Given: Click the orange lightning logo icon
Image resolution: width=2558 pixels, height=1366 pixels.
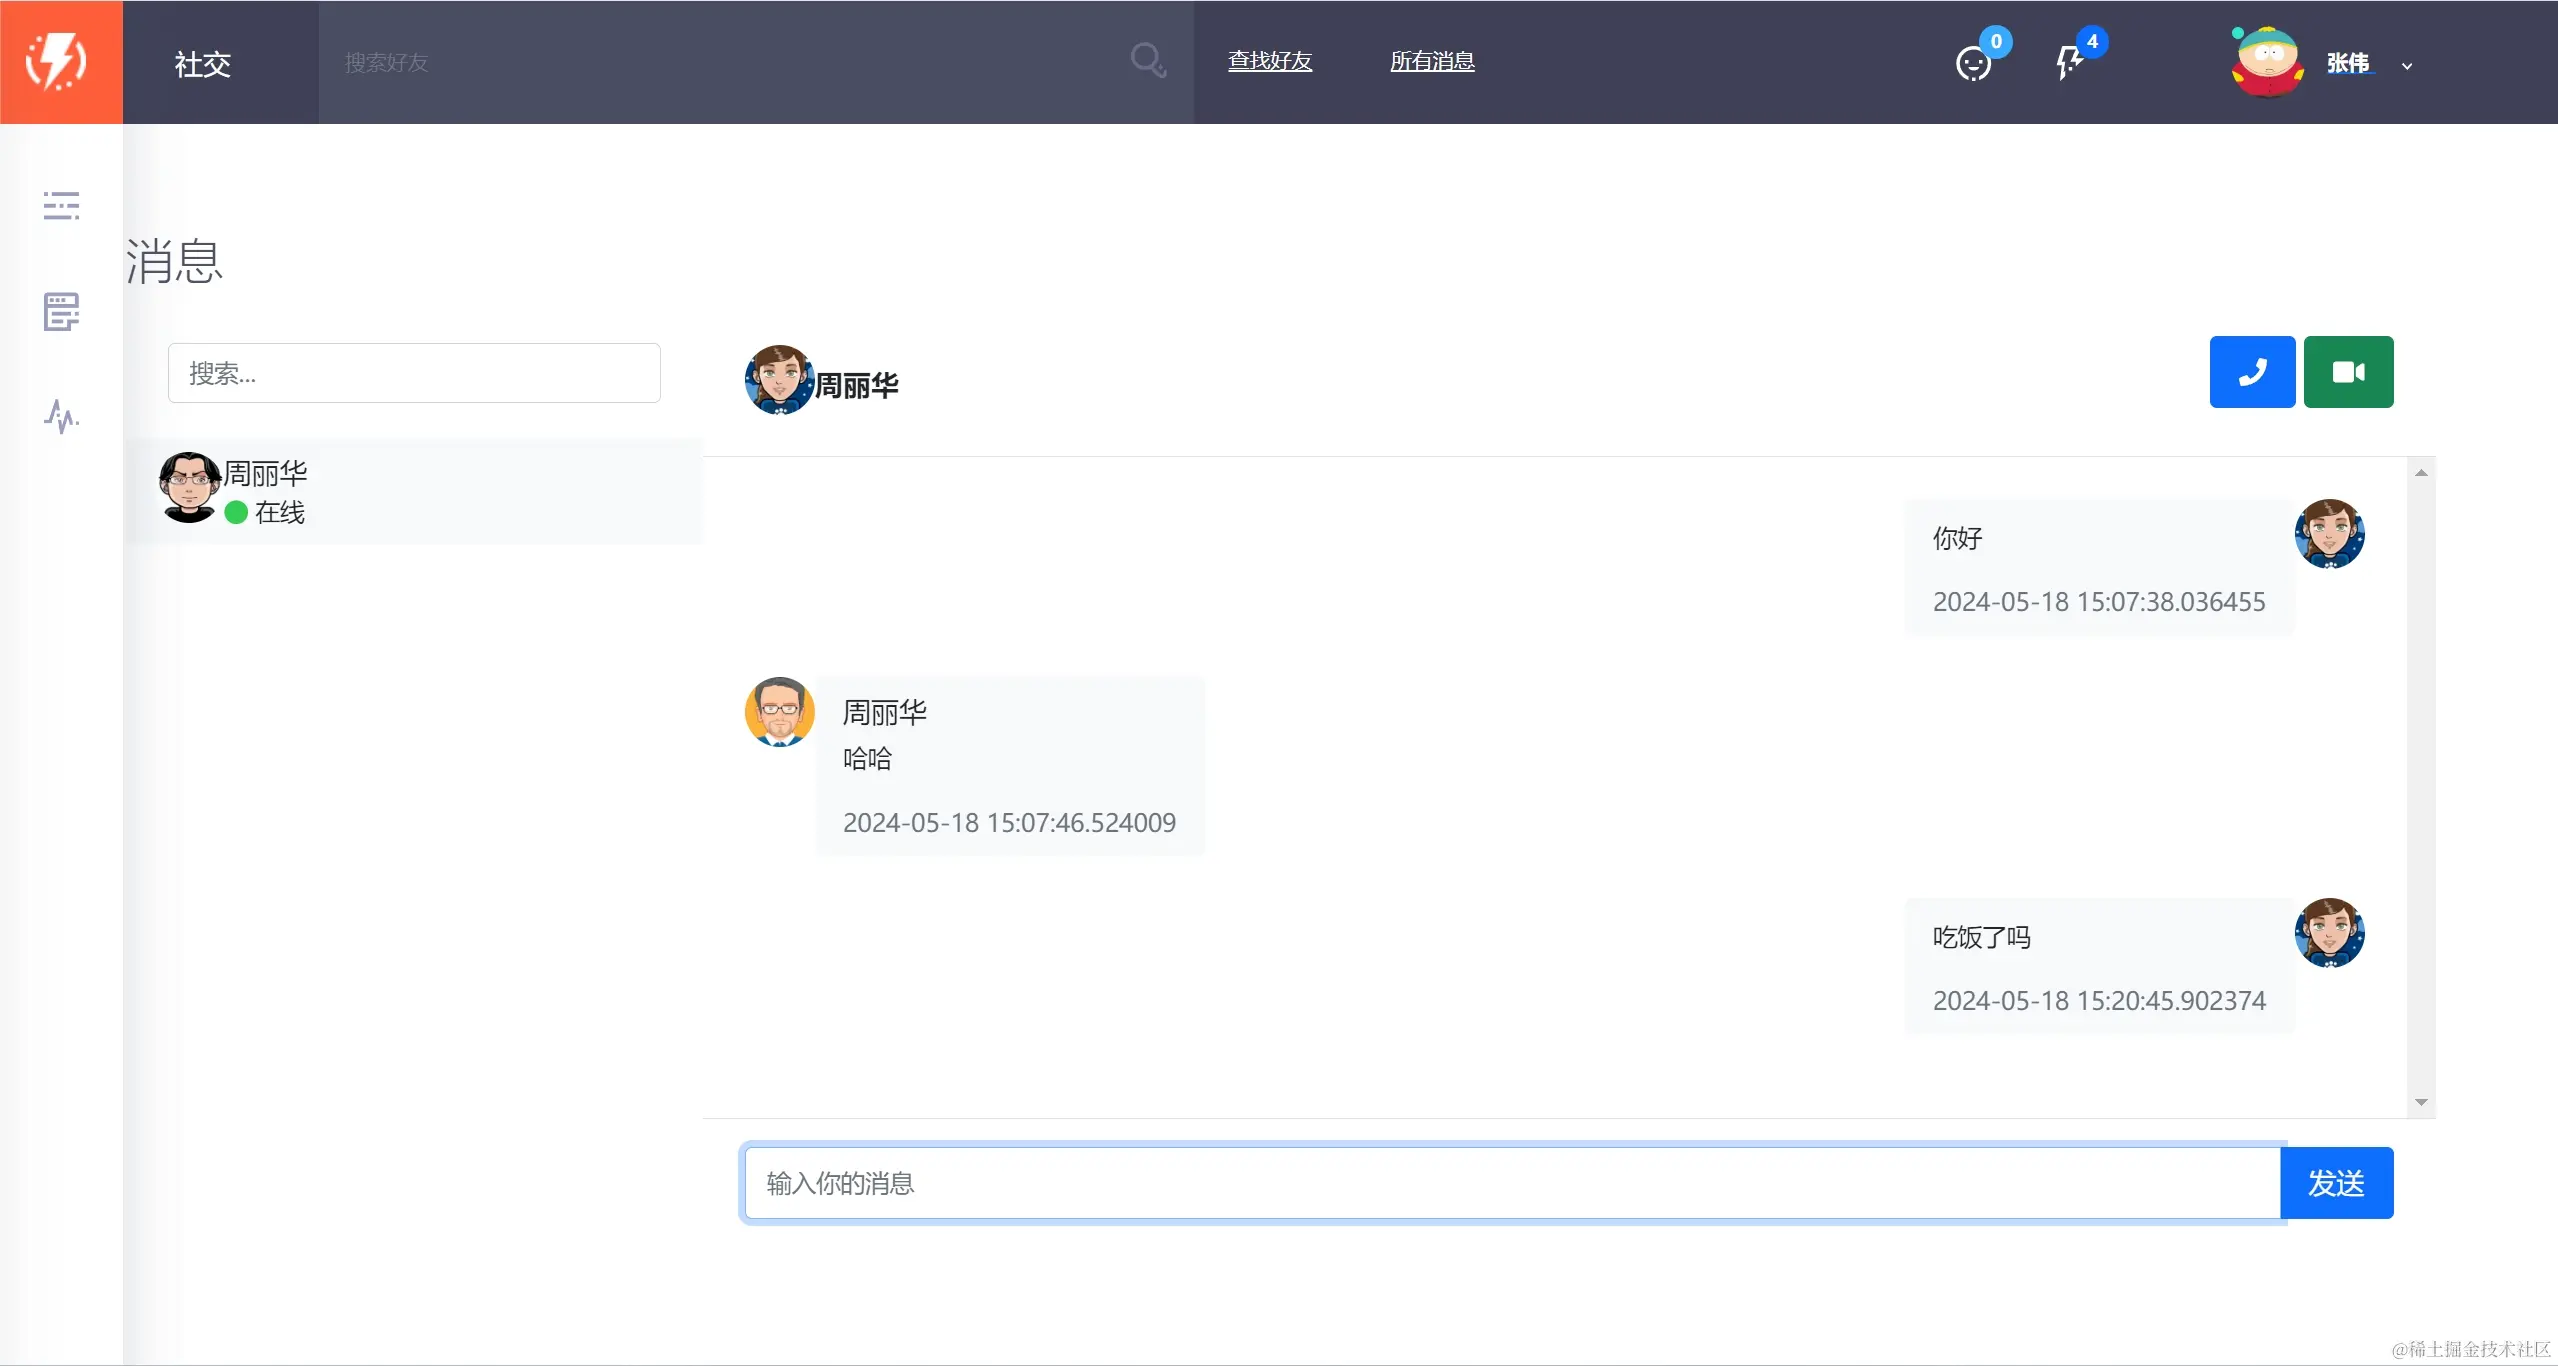Looking at the screenshot, I should (x=58, y=62).
